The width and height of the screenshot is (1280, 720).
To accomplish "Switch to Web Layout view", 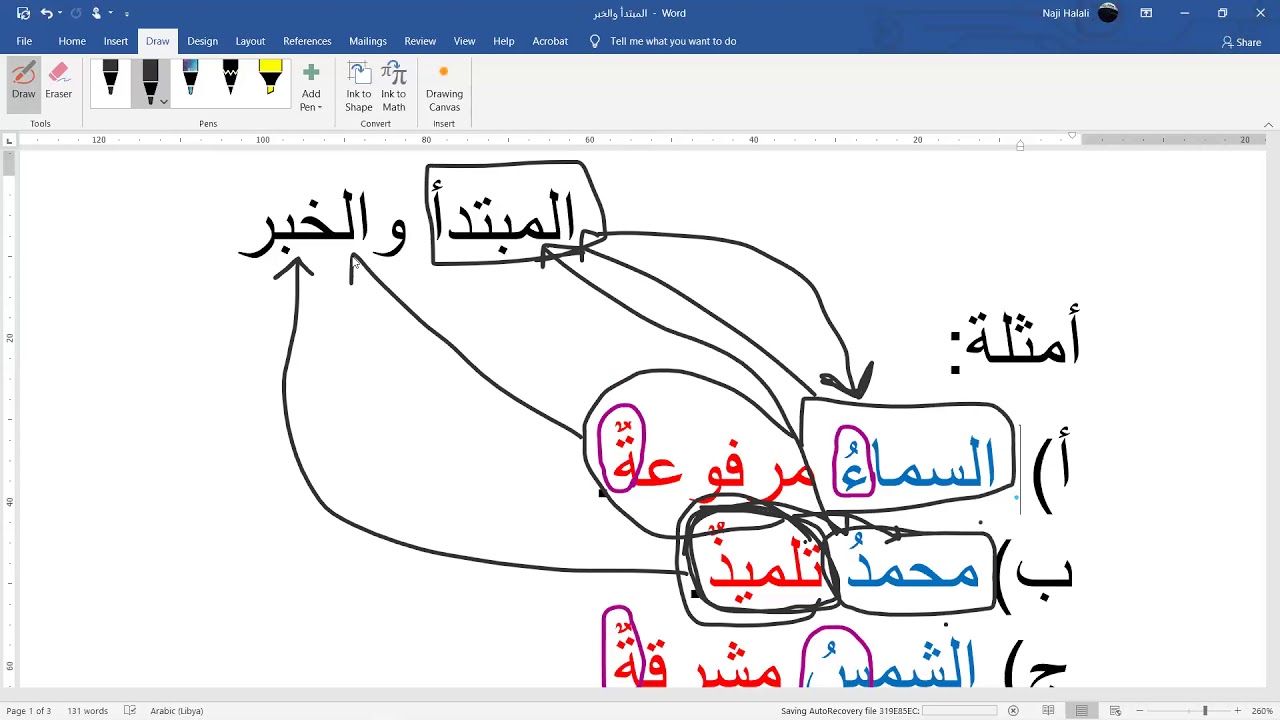I will [x=1115, y=711].
